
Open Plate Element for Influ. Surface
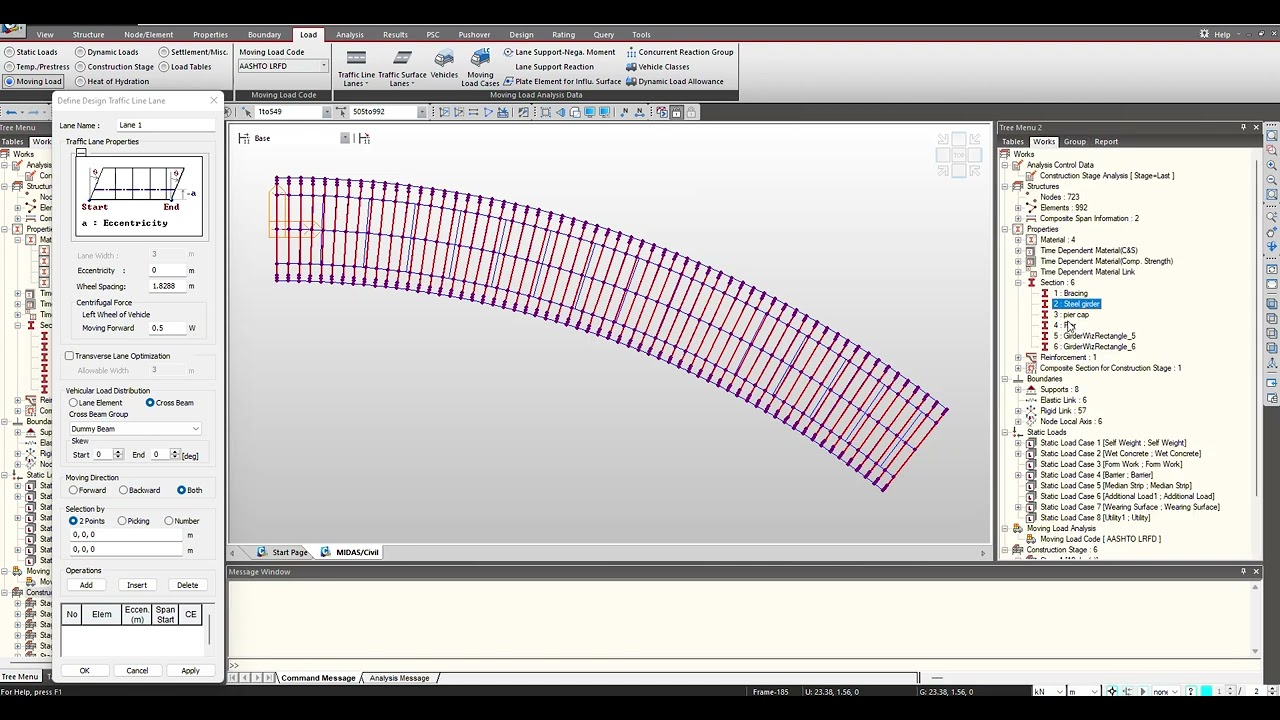[562, 81]
